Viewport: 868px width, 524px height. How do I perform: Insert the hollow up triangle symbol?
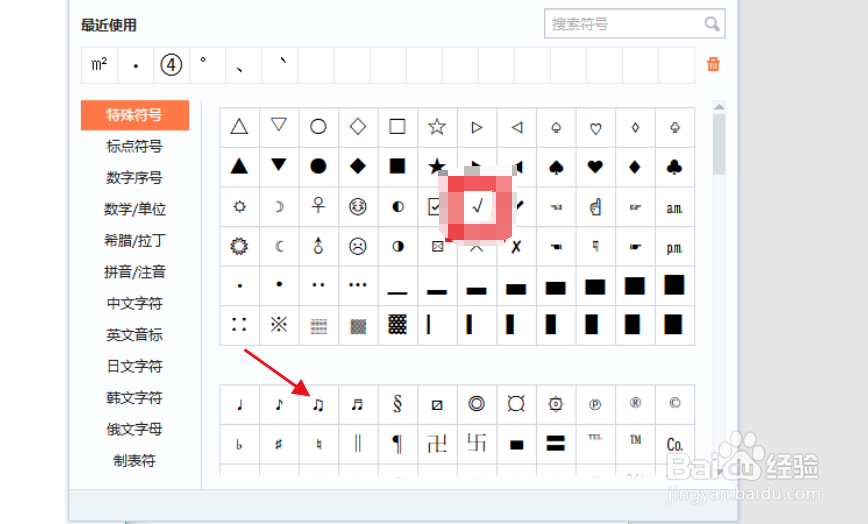(x=239, y=127)
